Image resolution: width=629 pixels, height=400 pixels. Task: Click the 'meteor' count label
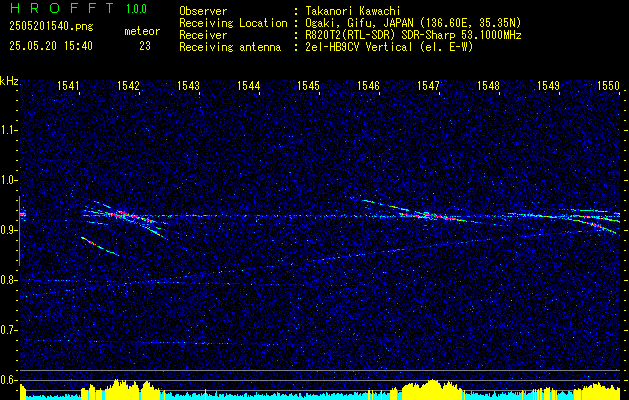pyautogui.click(x=142, y=31)
